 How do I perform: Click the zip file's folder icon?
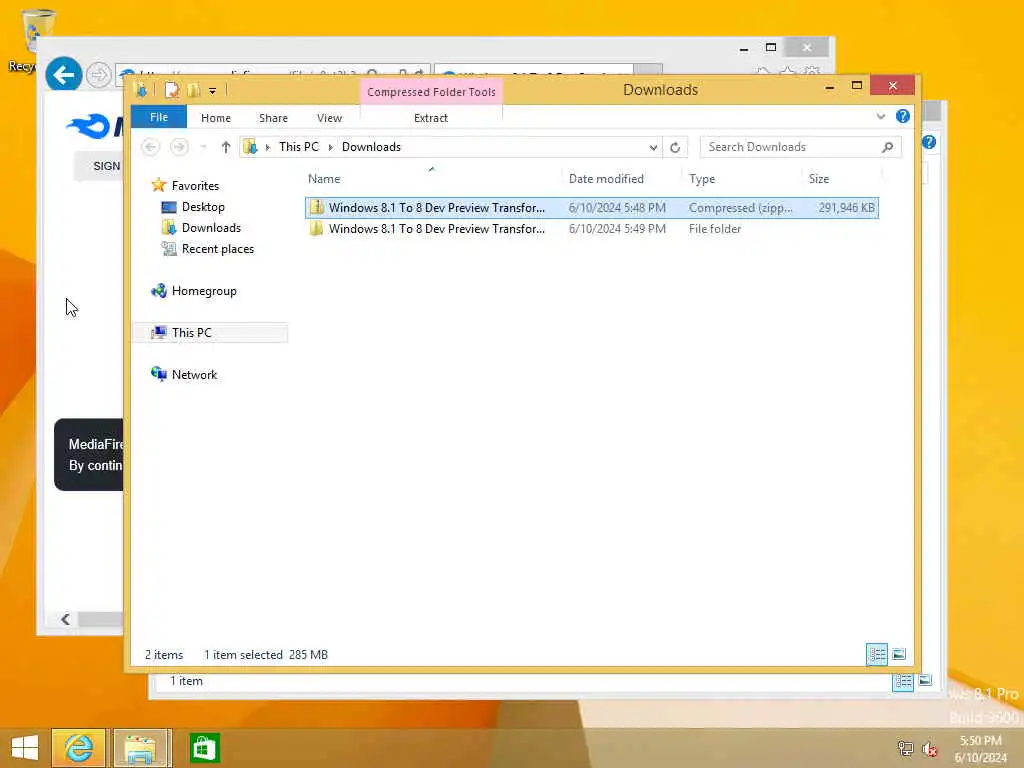pos(317,208)
